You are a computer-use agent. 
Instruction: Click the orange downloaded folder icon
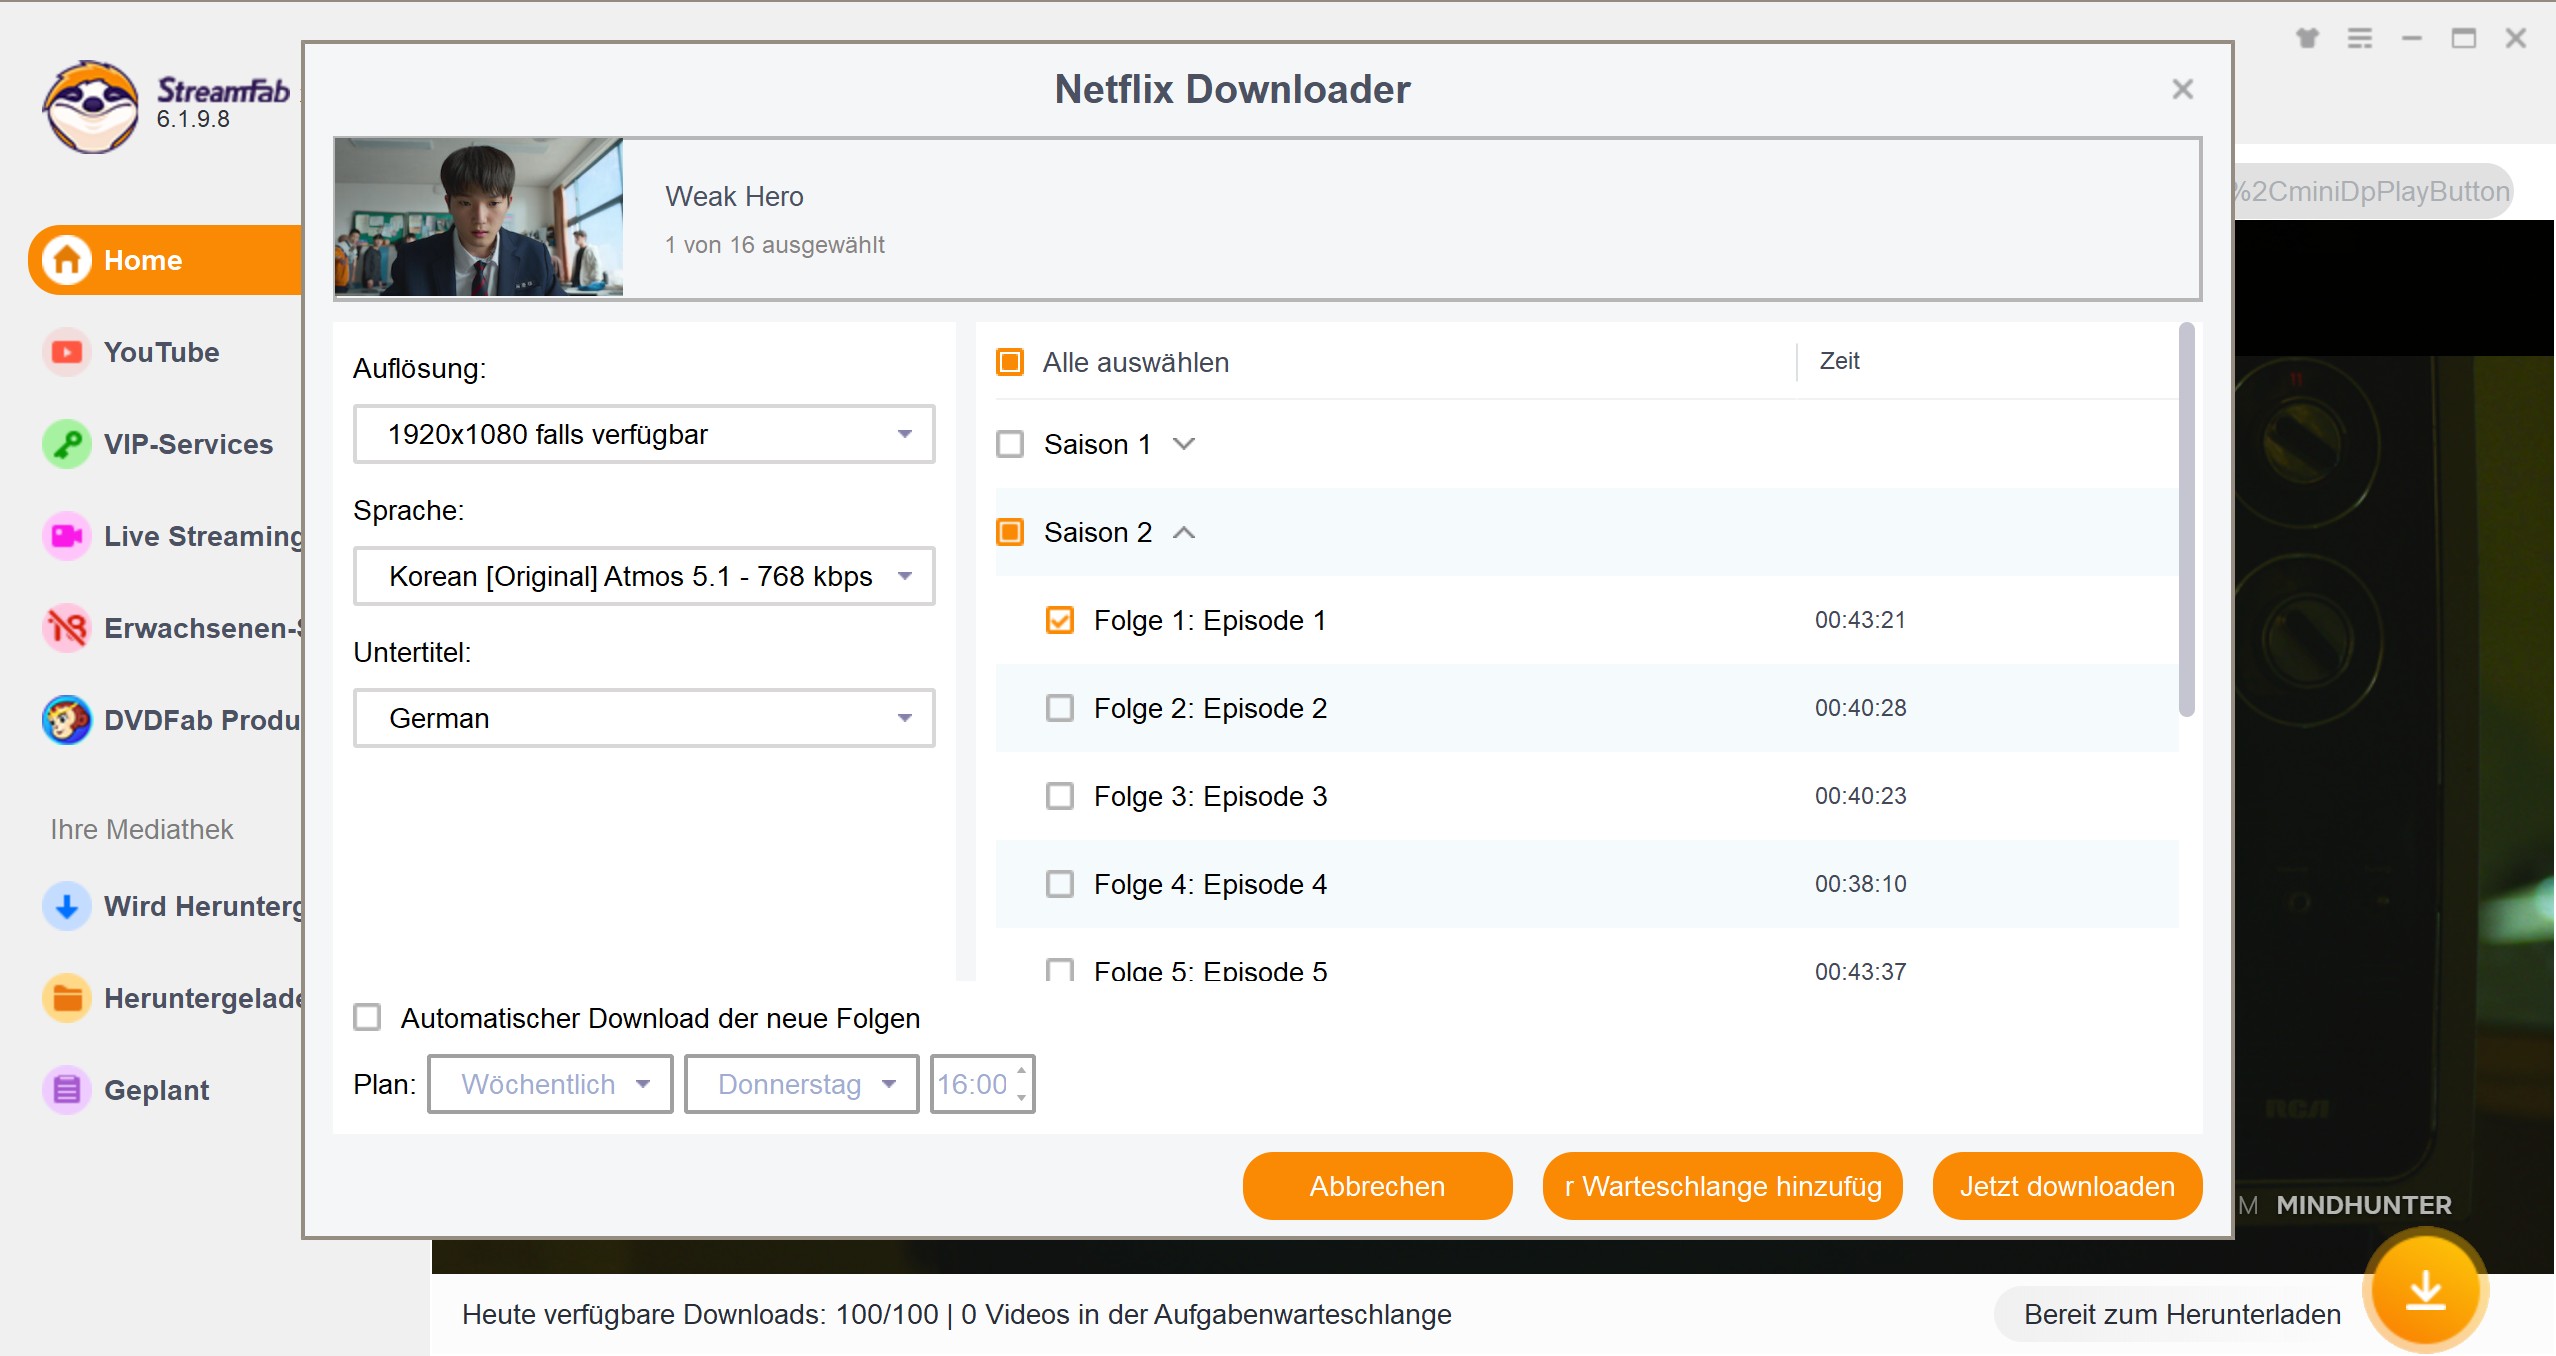[67, 998]
